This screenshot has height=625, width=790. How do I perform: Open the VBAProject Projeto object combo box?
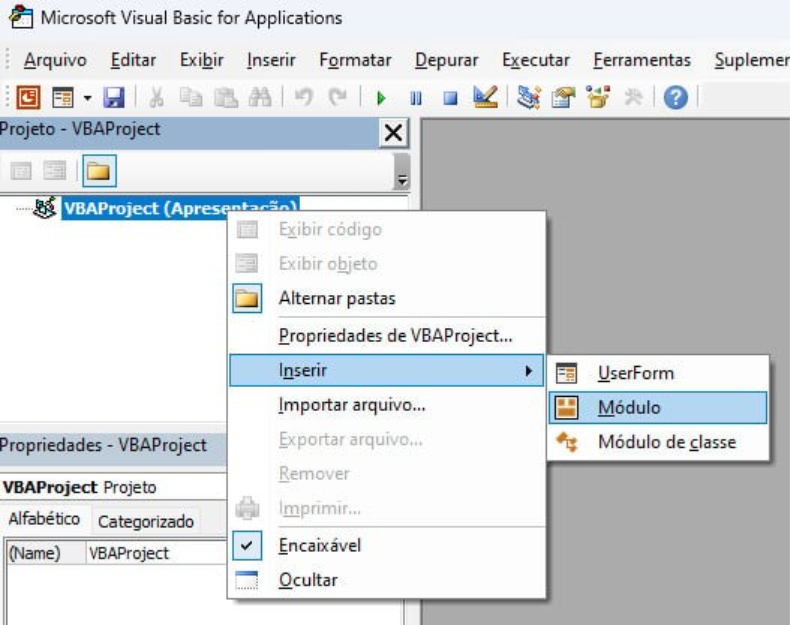tap(114, 488)
